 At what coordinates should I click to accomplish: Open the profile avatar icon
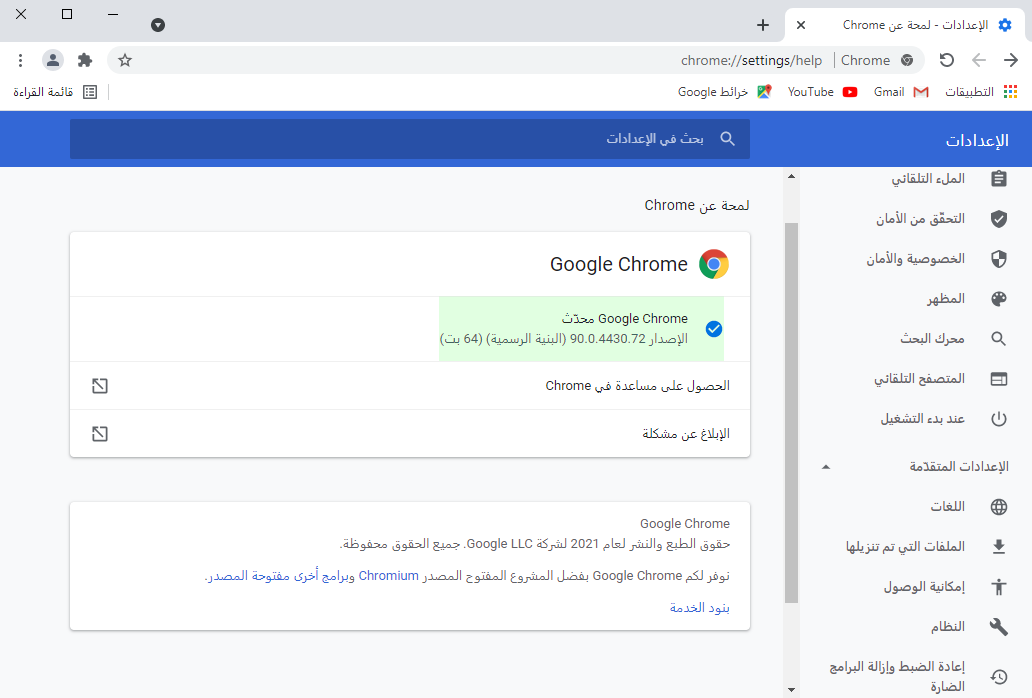click(53, 61)
